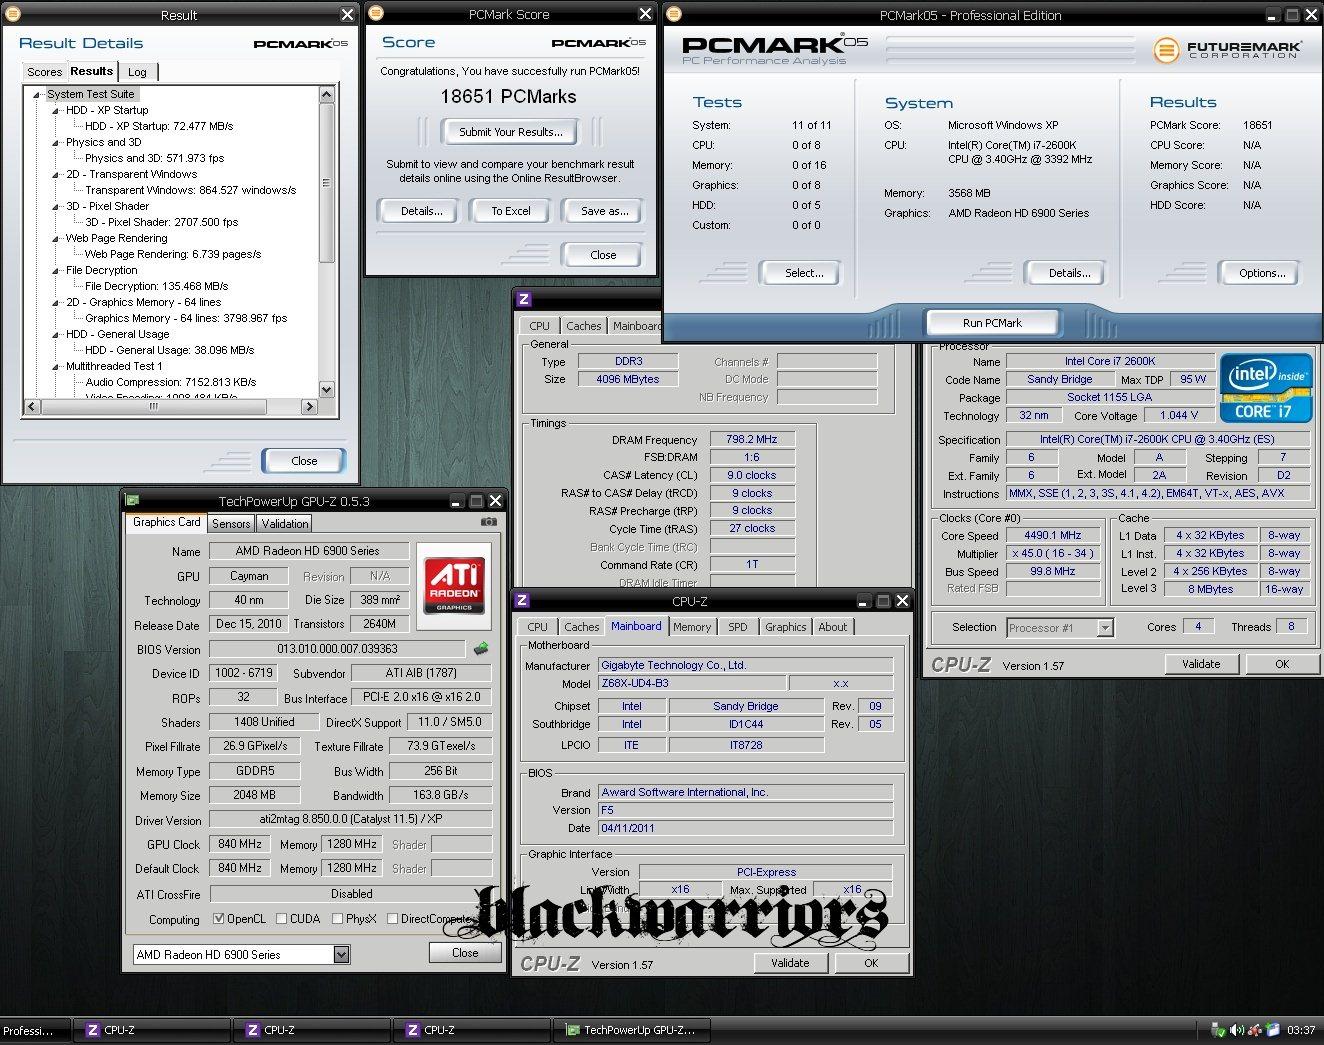This screenshot has height=1045, width=1324.
Task: Click the Intel Core i7 logo badge
Action: pyautogui.click(x=1266, y=386)
